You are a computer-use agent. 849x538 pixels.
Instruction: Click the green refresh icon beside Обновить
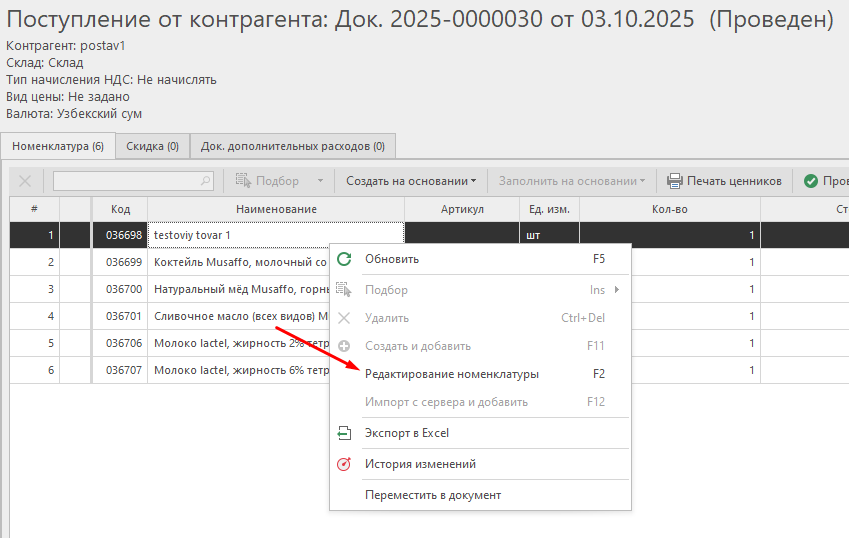(344, 259)
